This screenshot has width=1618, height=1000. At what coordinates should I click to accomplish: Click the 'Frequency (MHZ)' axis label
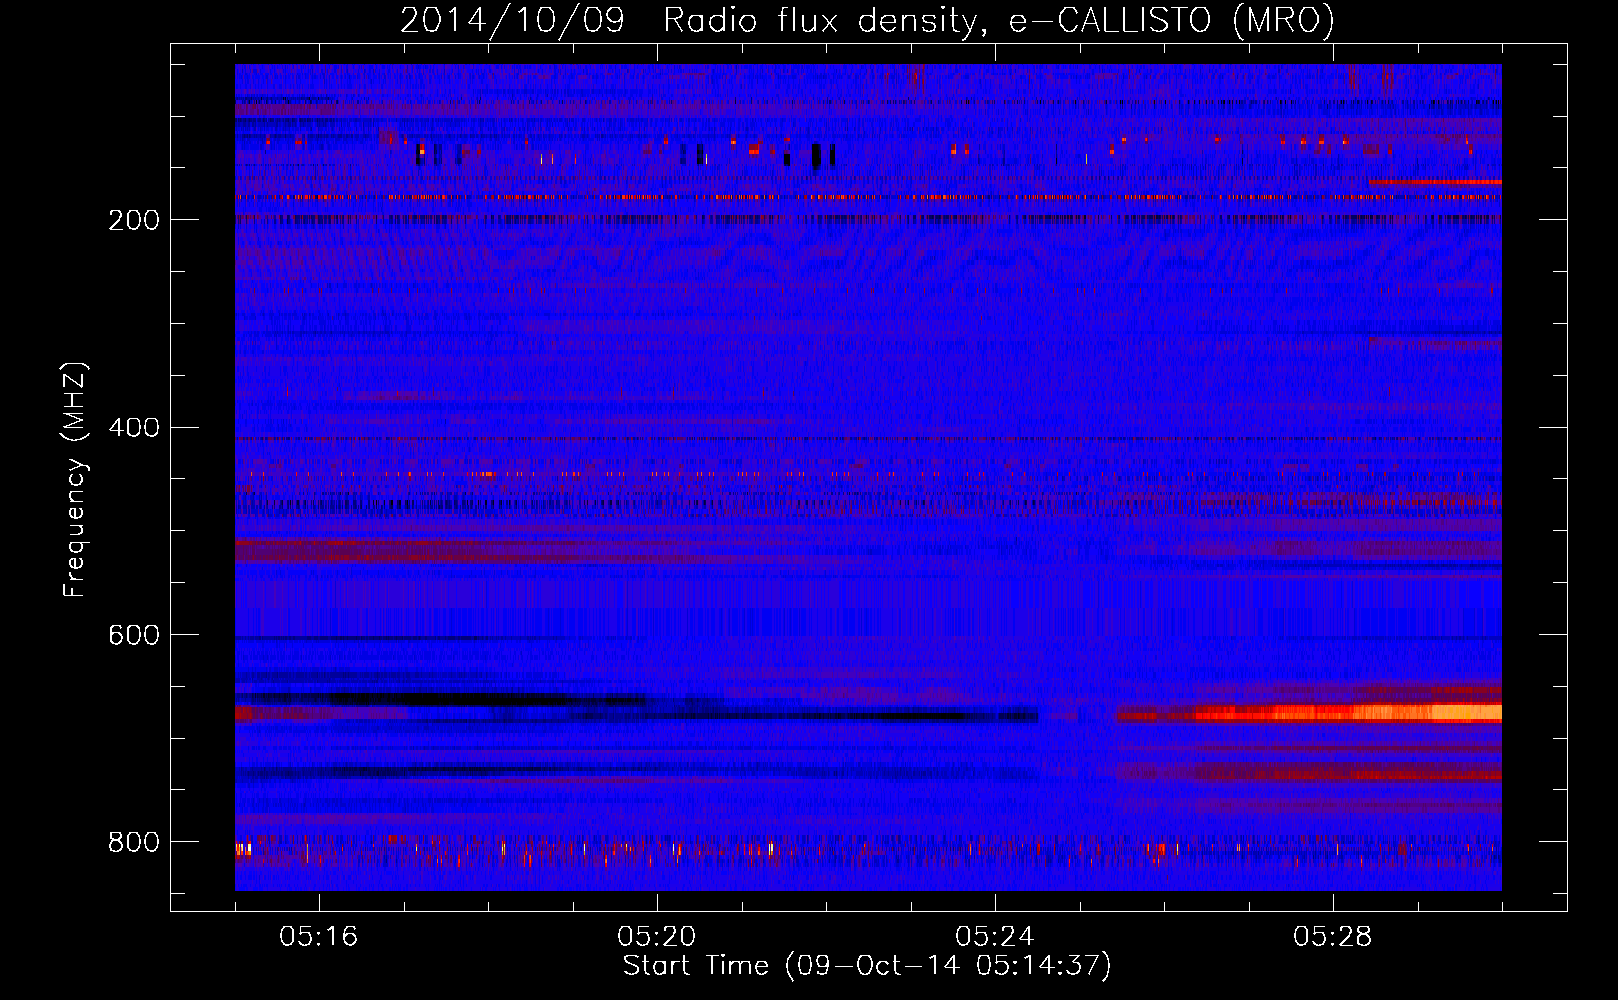(74, 479)
